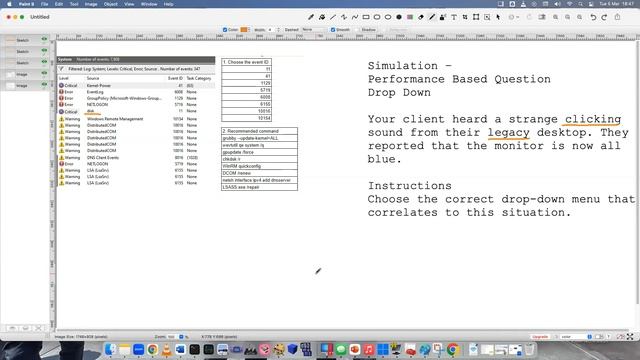Screen dimensions: 640x360
Task: Open Finder from the Dock
Action: click(x=110, y=349)
